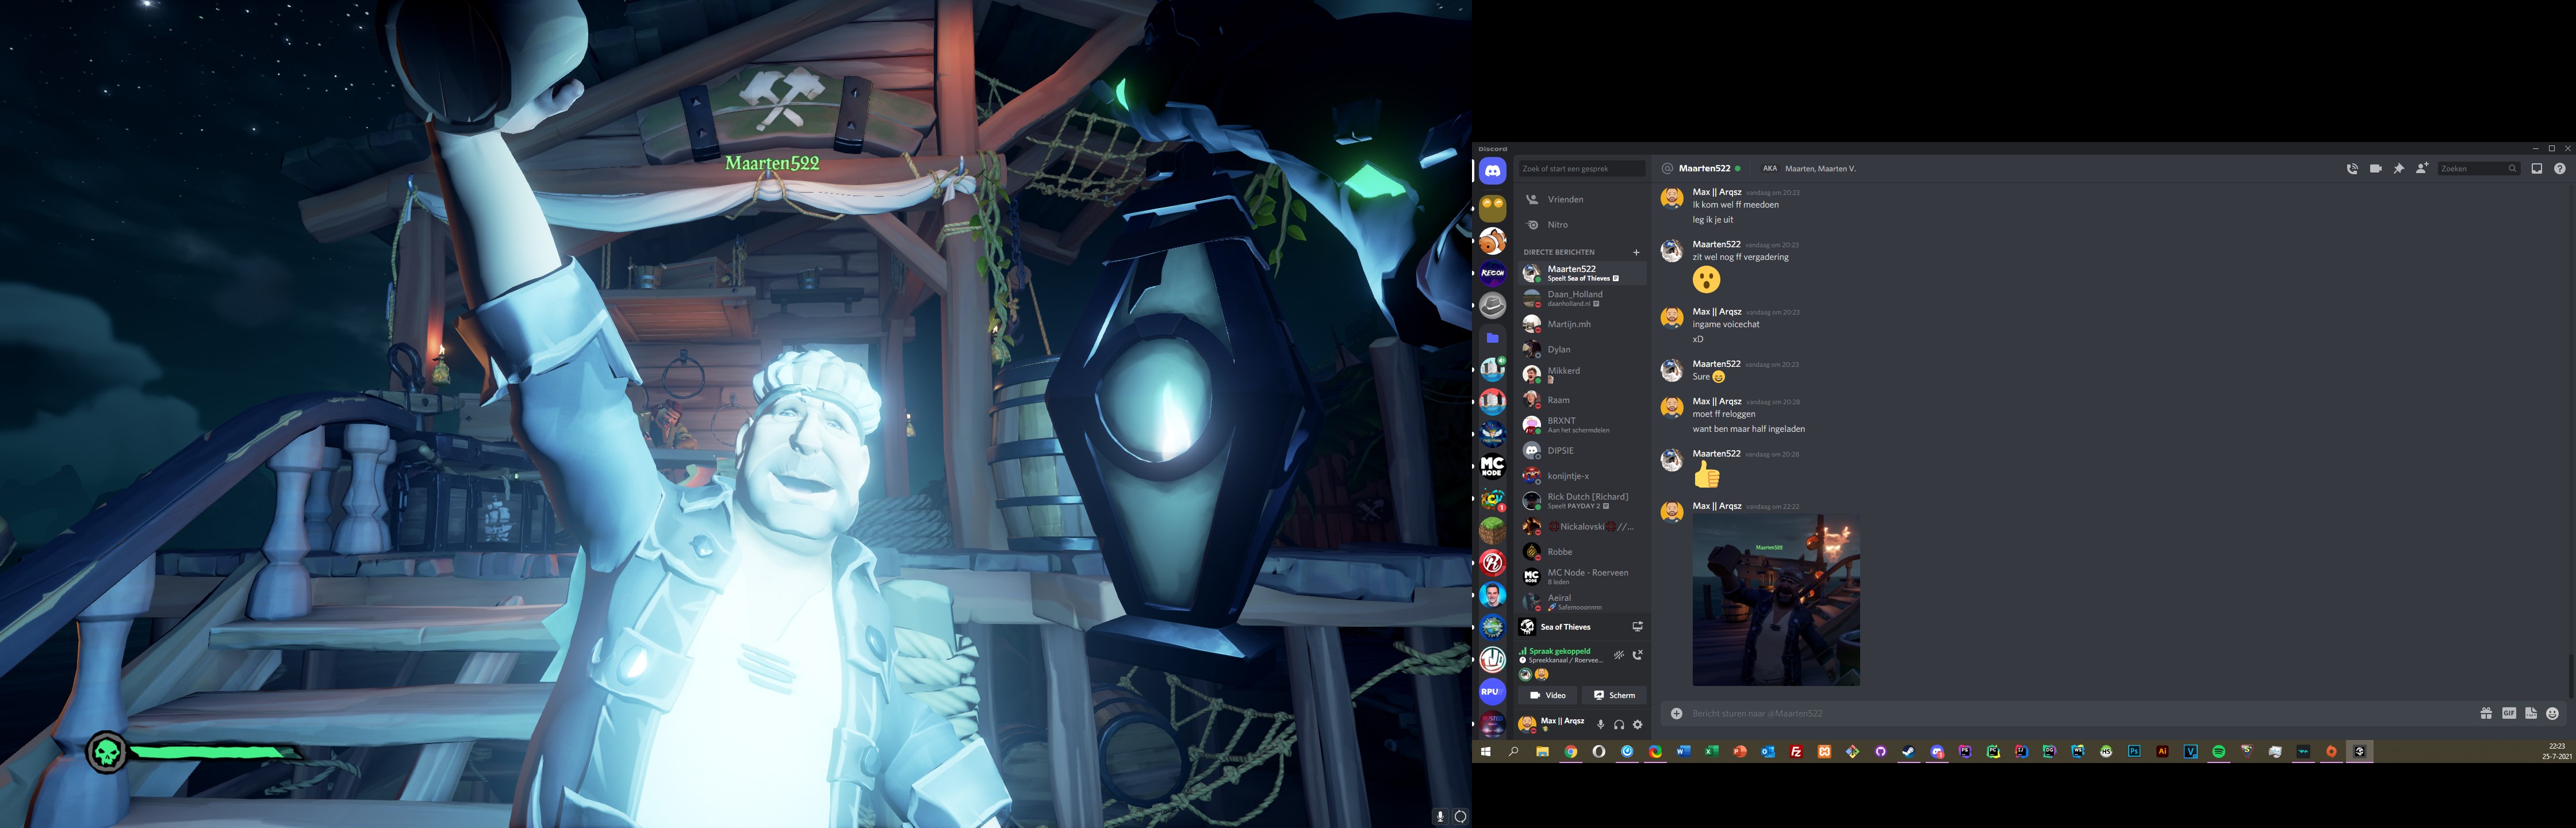
Task: Disconnect from the voice channel
Action: tap(1637, 656)
